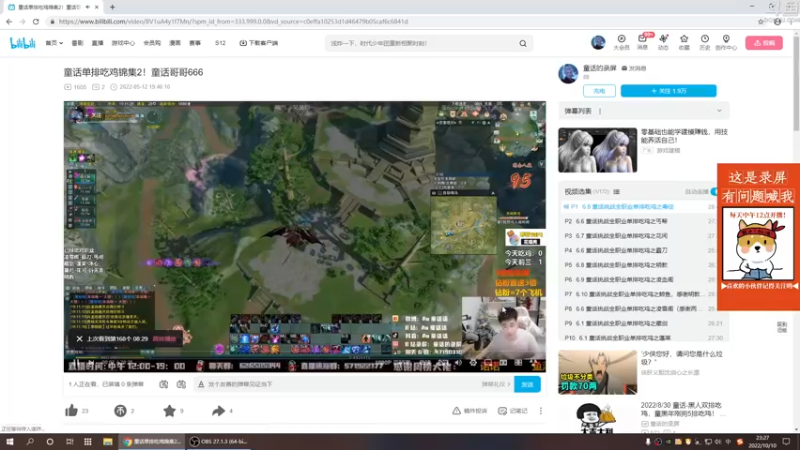This screenshot has width=800, height=450.
Task: Open the 弹幕礼仪 link
Action: pyautogui.click(x=495, y=384)
